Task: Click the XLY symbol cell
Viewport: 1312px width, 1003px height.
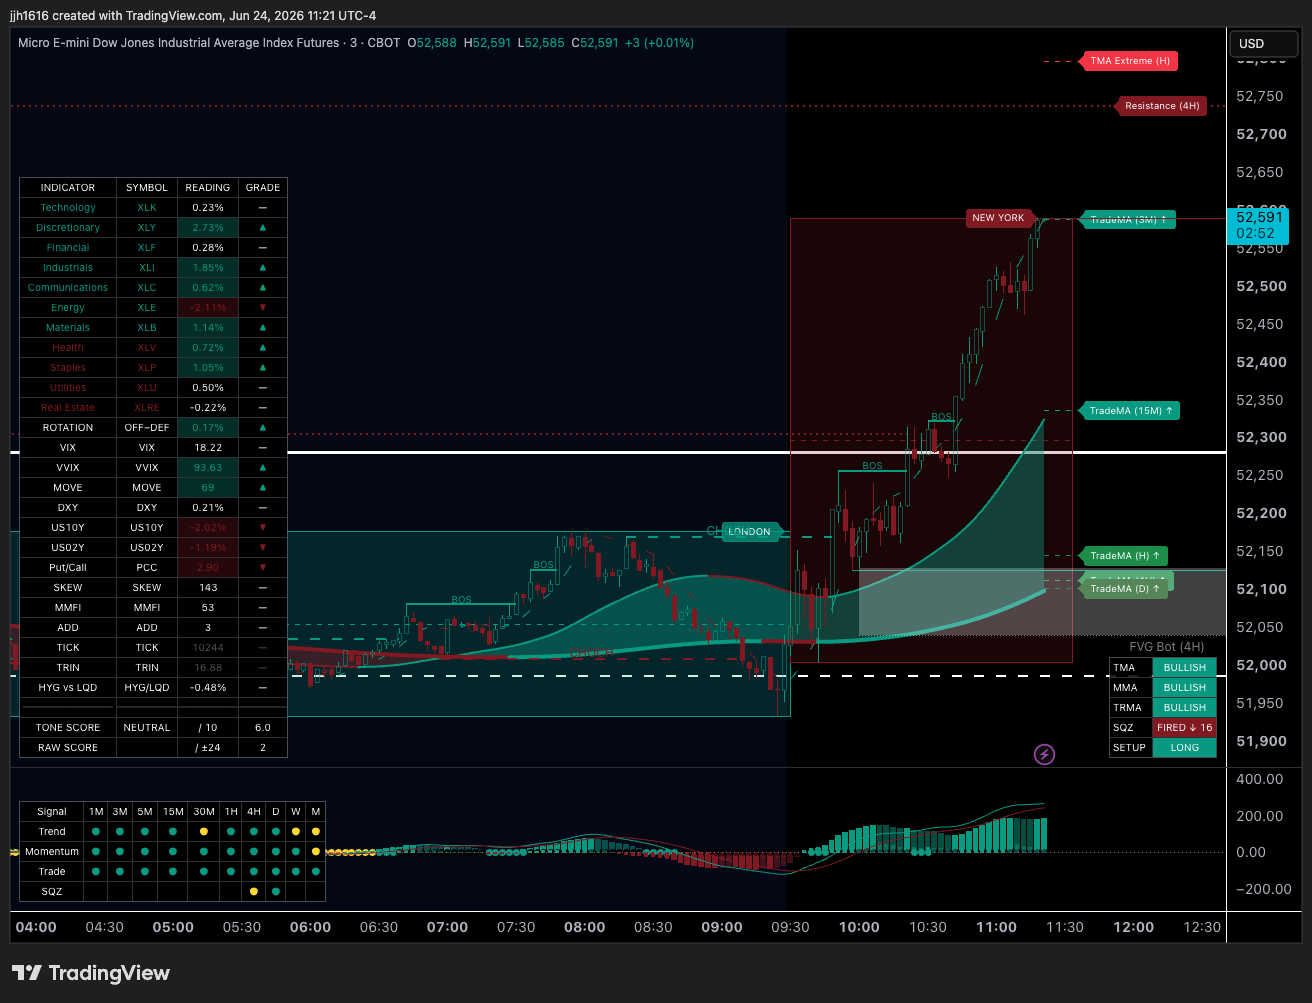Action: 147,228
